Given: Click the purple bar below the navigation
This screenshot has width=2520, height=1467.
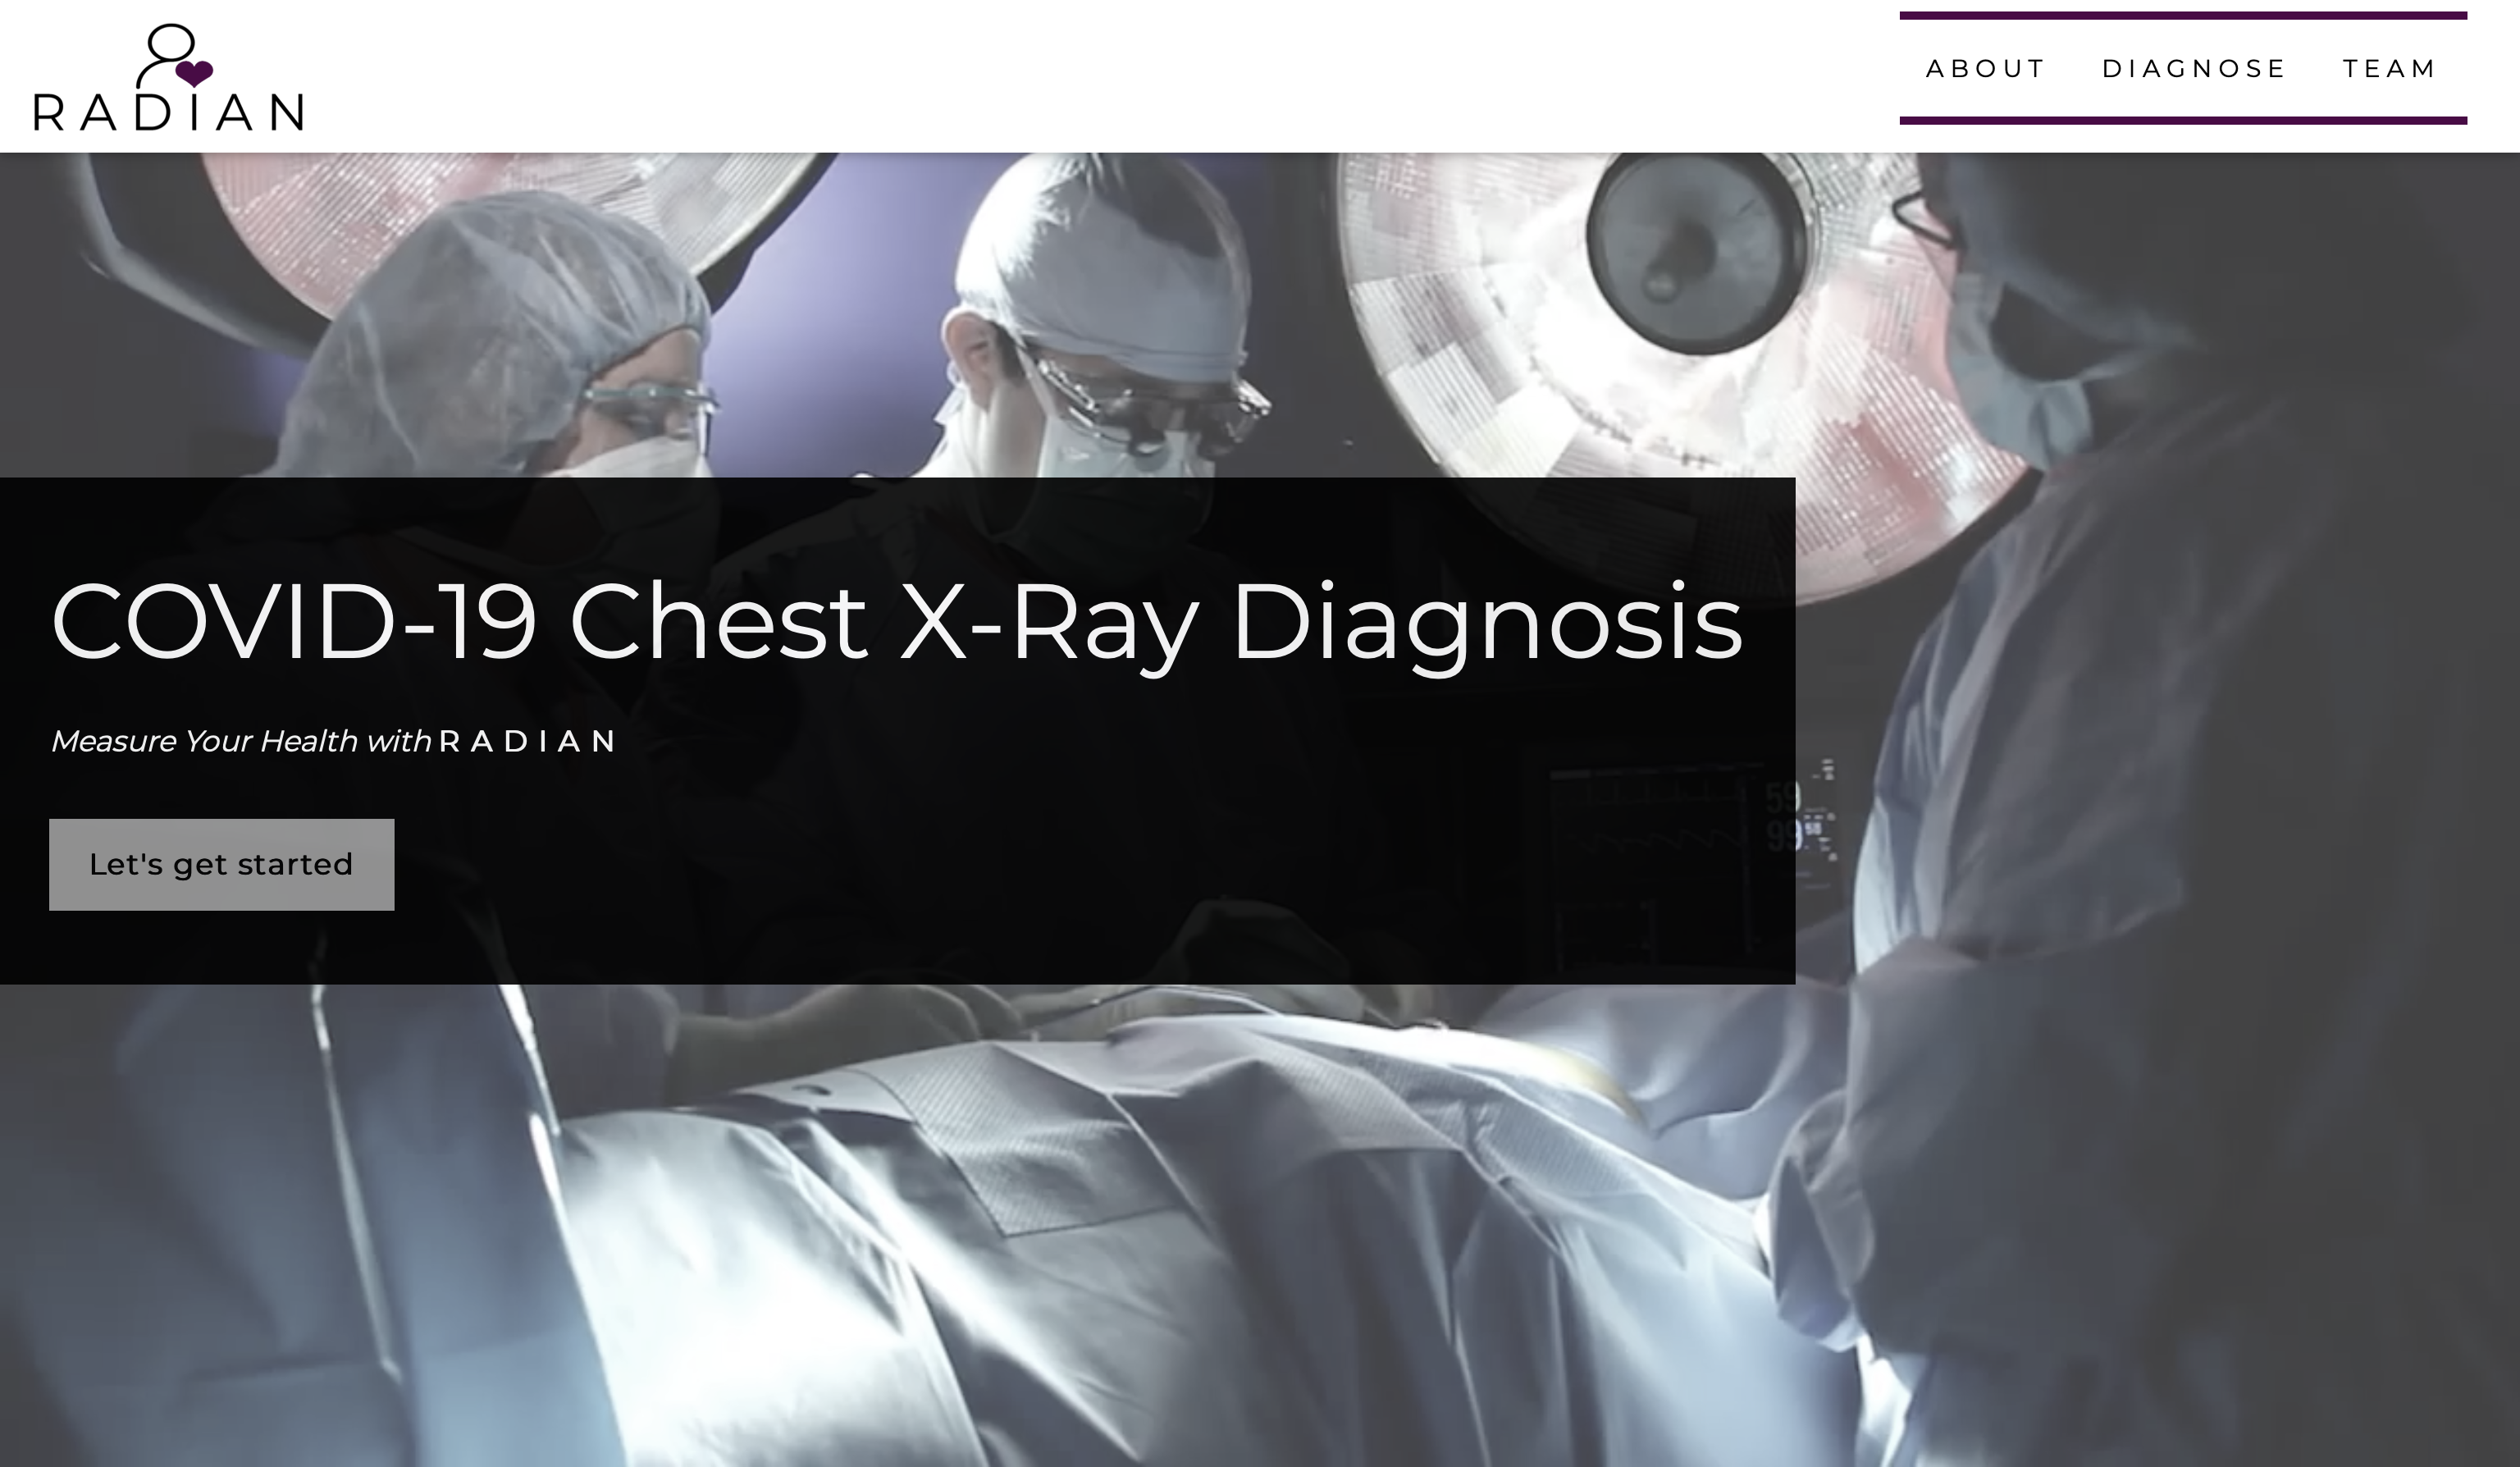Looking at the screenshot, I should coord(2183,121).
